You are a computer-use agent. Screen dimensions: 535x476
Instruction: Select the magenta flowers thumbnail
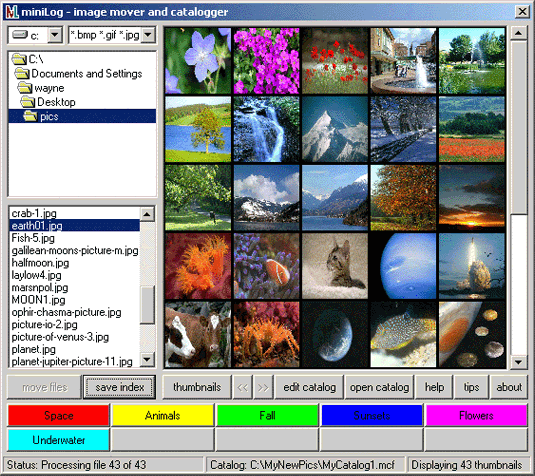click(266, 61)
